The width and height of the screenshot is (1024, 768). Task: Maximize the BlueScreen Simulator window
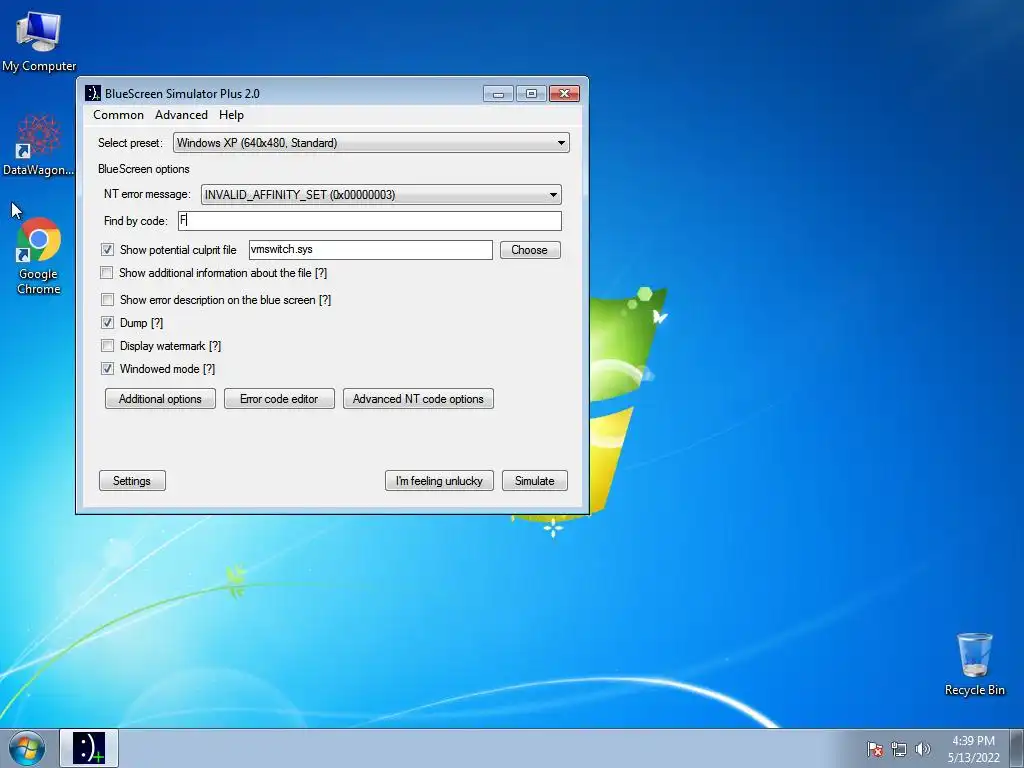tap(531, 94)
